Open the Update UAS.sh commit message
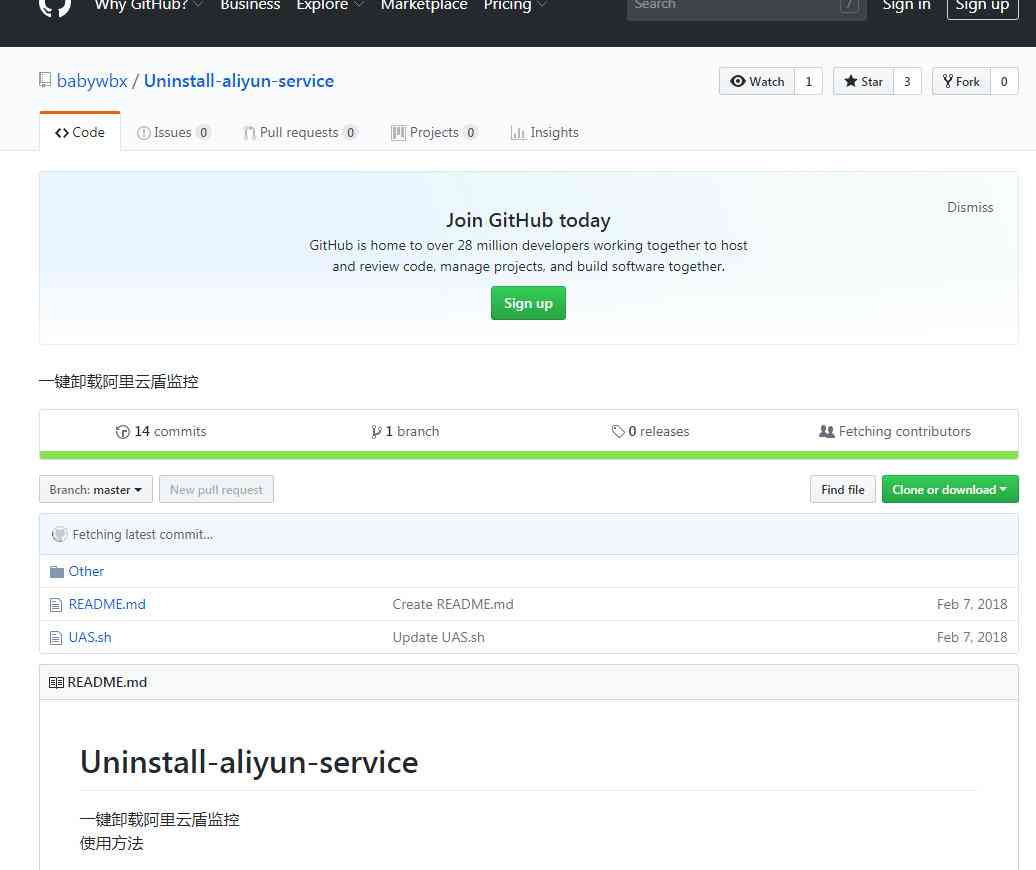Image resolution: width=1036 pixels, height=870 pixels. point(438,637)
